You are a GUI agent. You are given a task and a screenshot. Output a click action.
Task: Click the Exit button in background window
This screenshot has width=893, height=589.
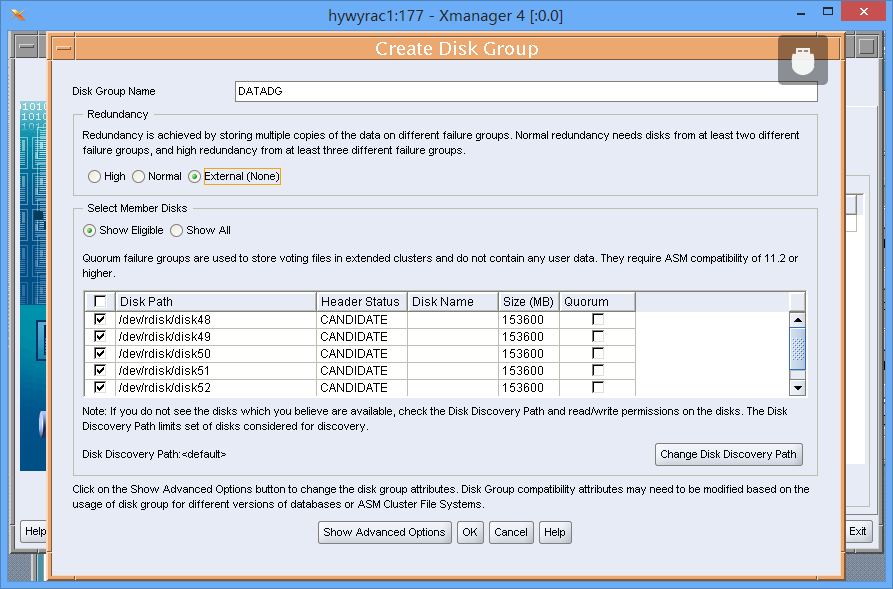pos(857,531)
